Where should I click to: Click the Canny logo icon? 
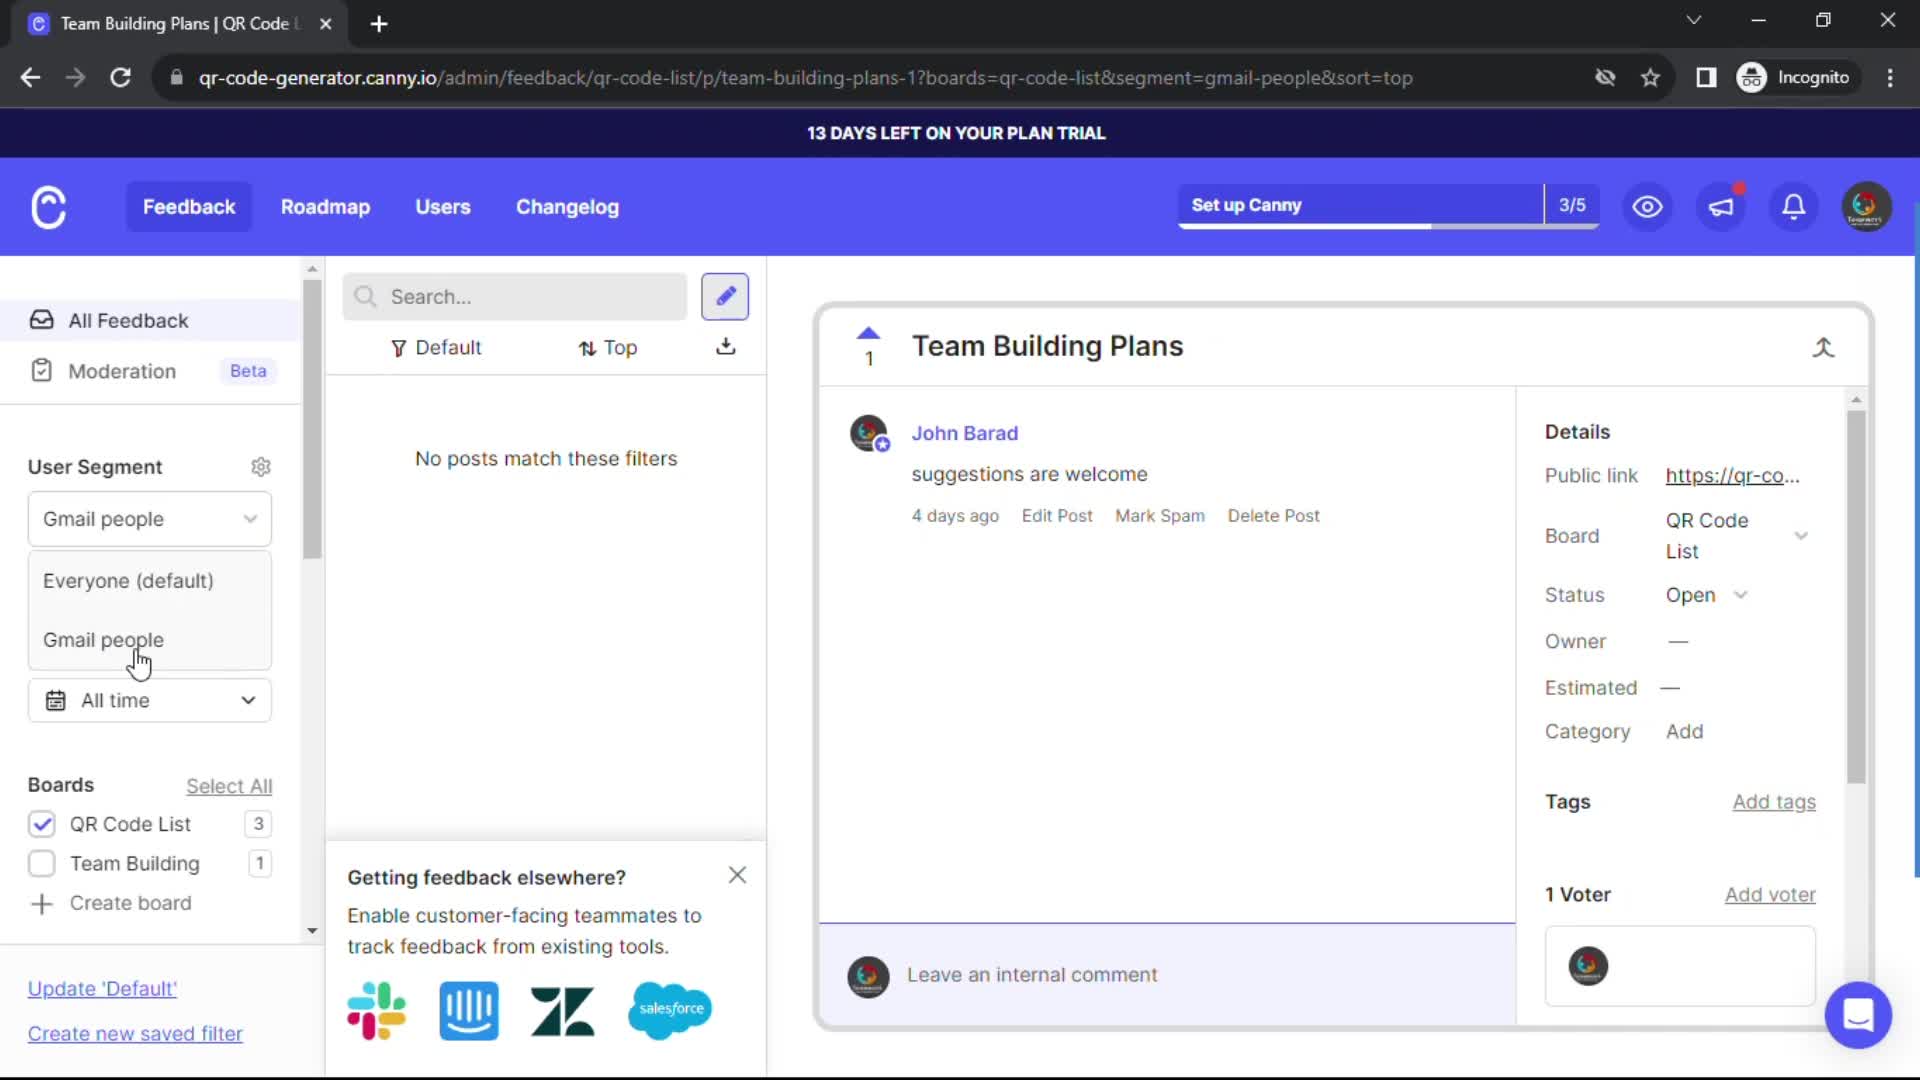click(48, 207)
